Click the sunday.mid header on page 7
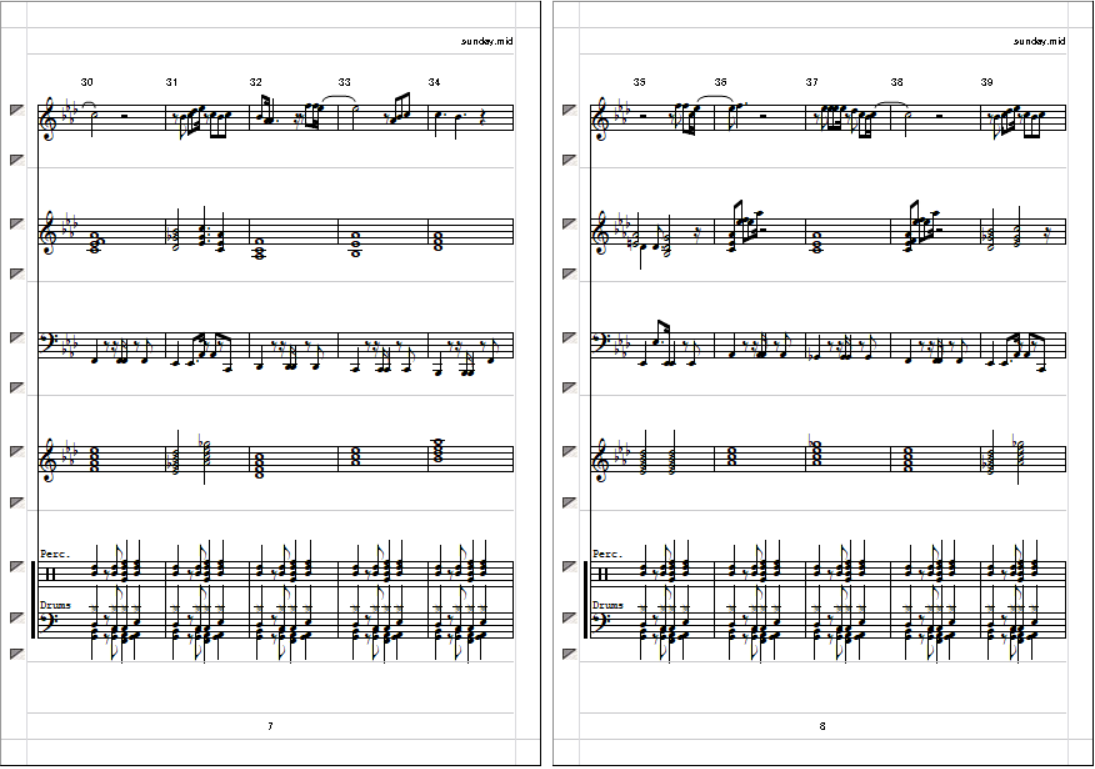This screenshot has width=1095, height=769. (x=487, y=41)
